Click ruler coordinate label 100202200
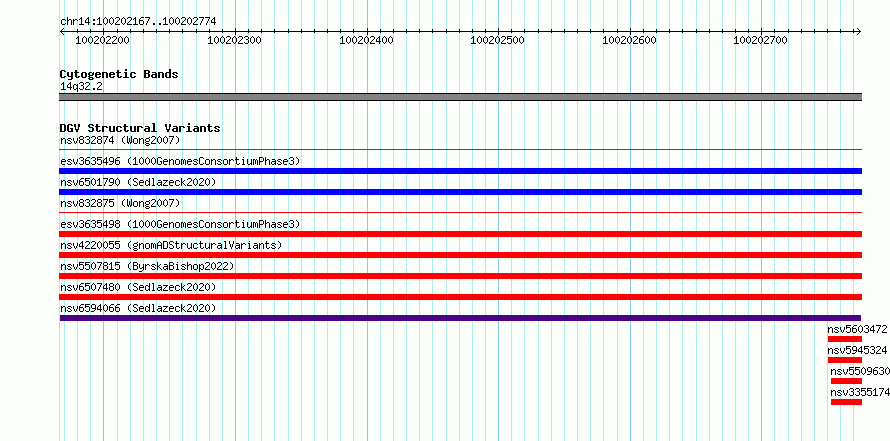The height and width of the screenshot is (441, 890). click(x=102, y=40)
